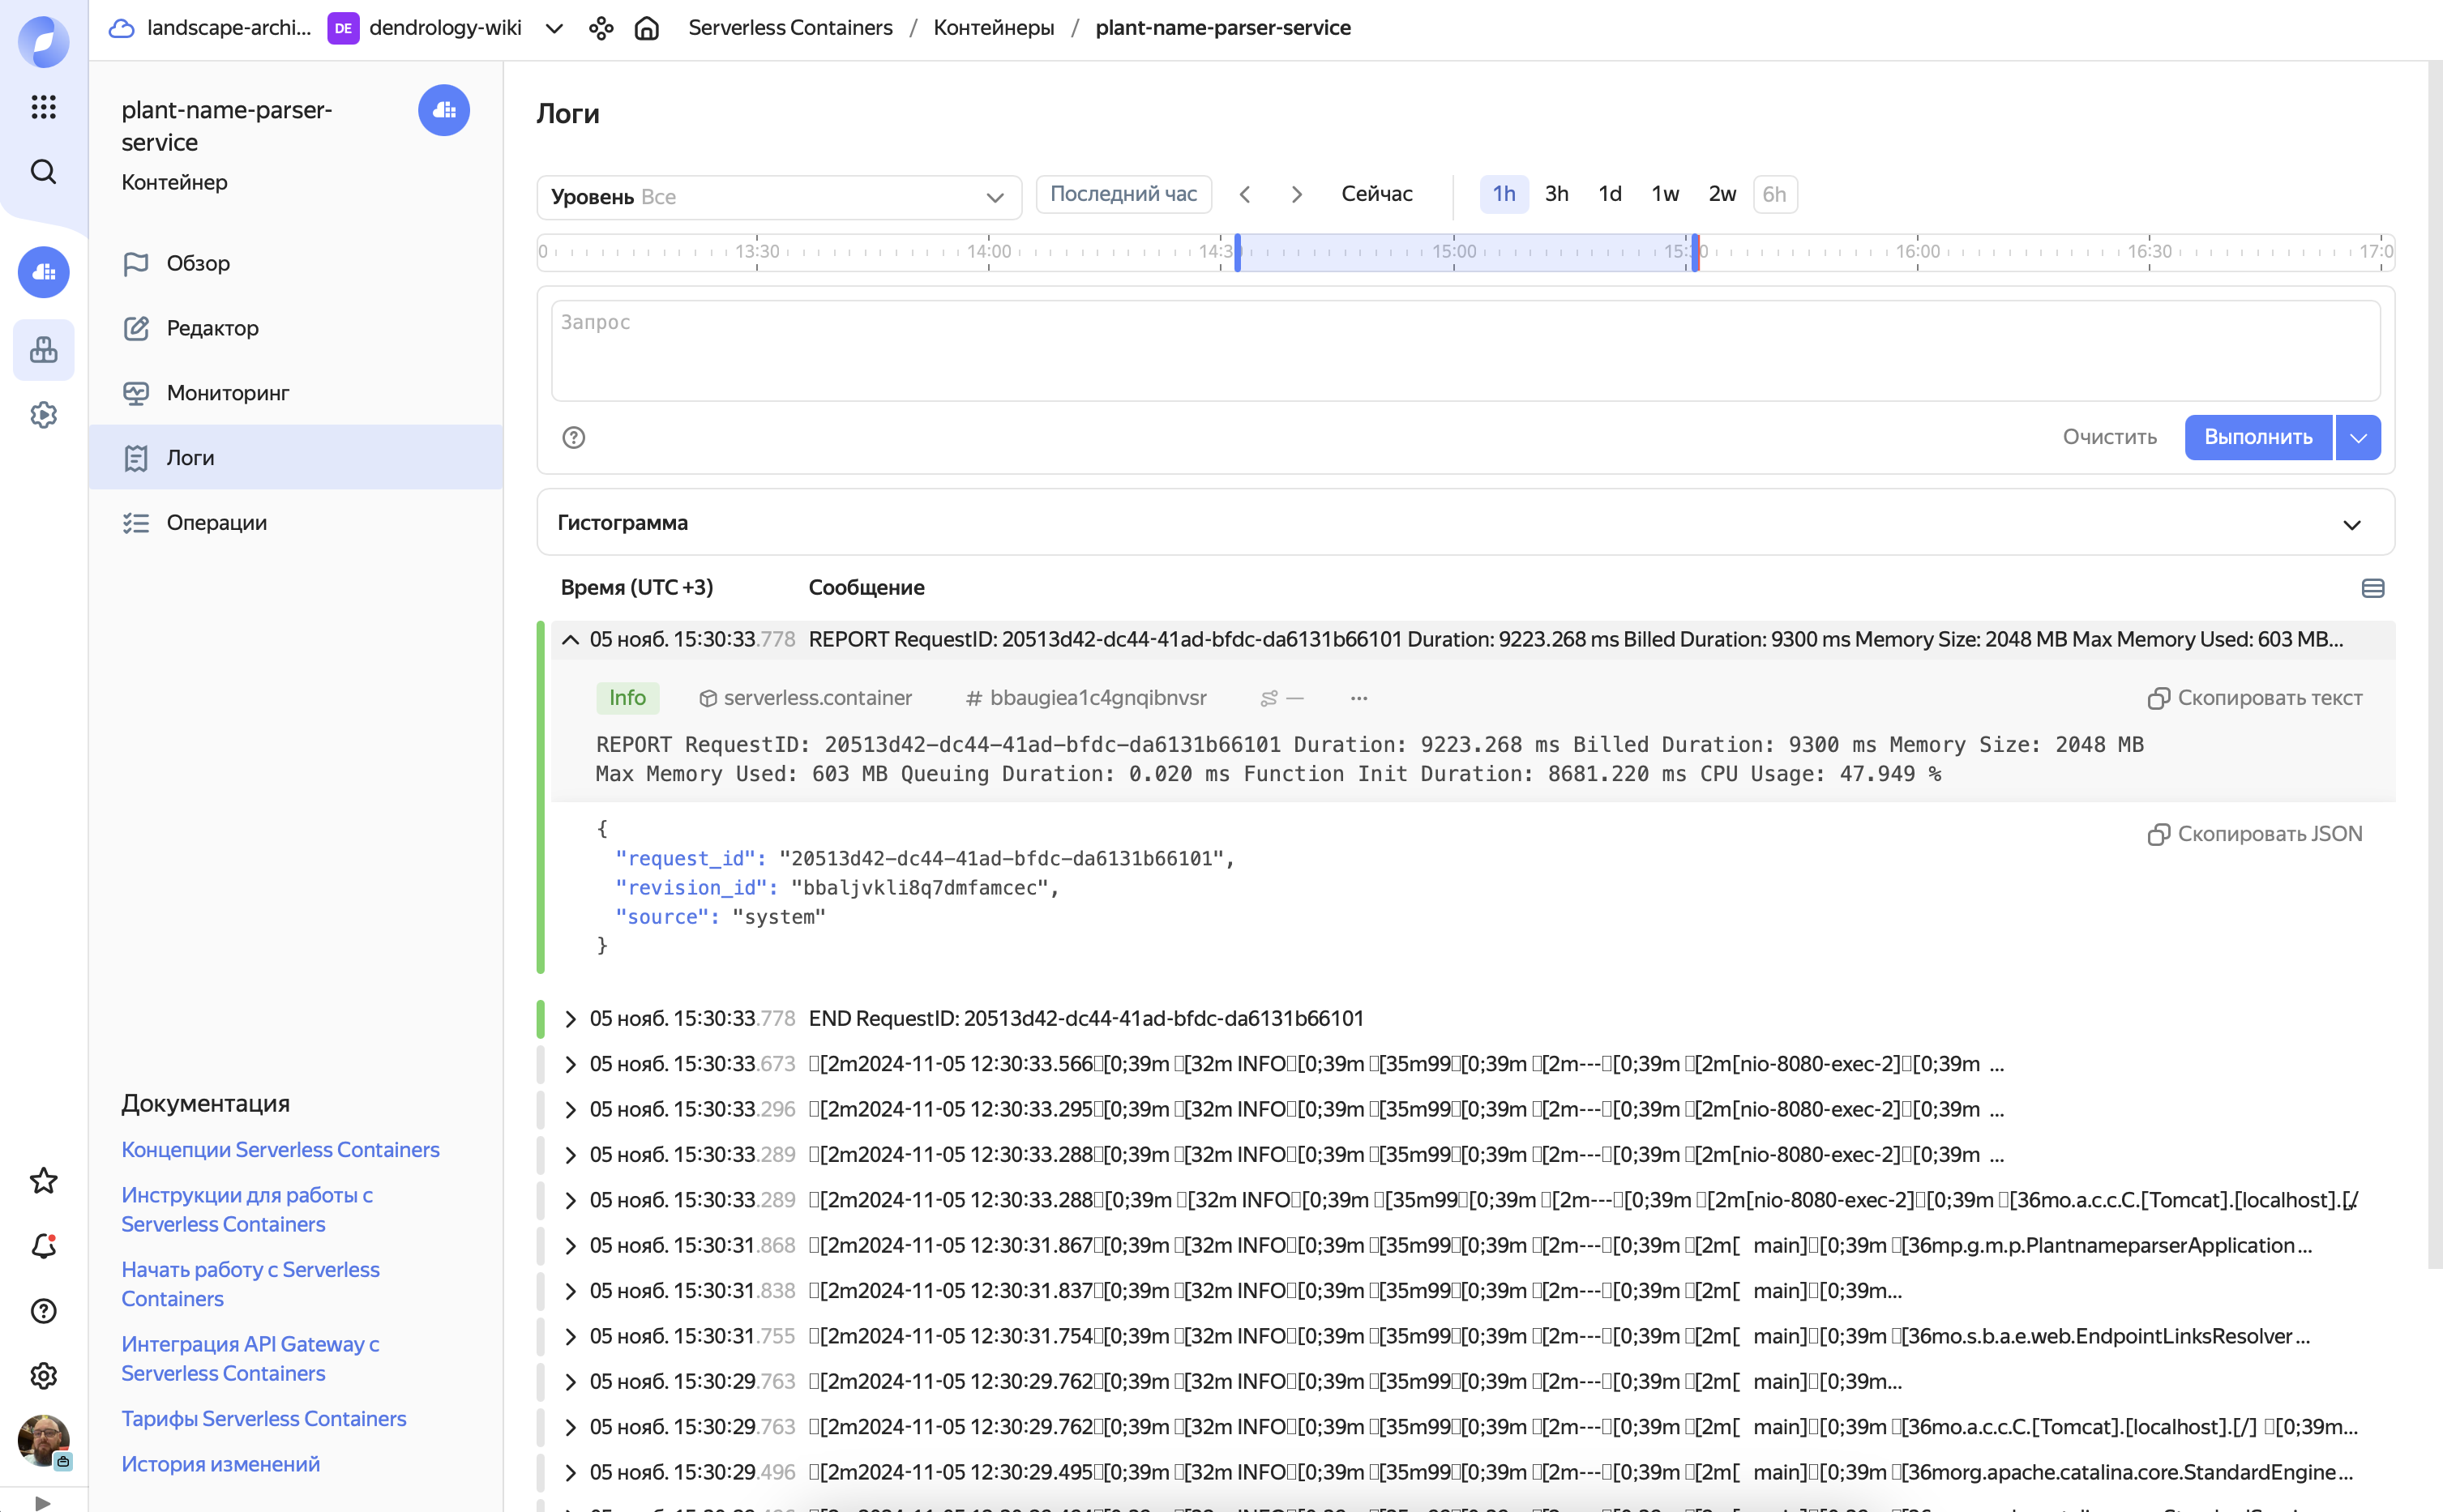2443x1512 pixels.
Task: Focus the Запрос query input field
Action: (1465, 351)
